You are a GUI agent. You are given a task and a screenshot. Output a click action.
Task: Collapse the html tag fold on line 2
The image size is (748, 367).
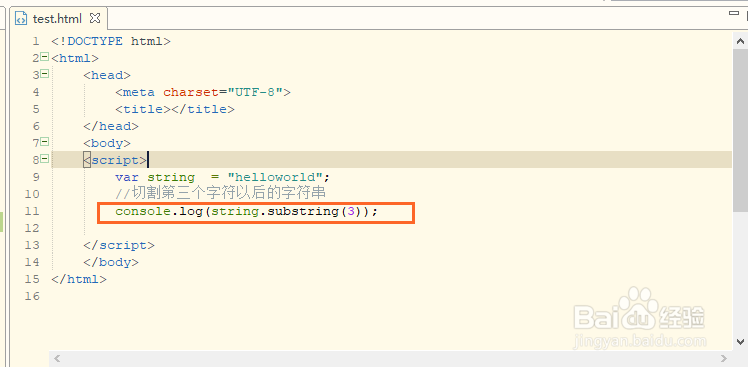click(44, 57)
